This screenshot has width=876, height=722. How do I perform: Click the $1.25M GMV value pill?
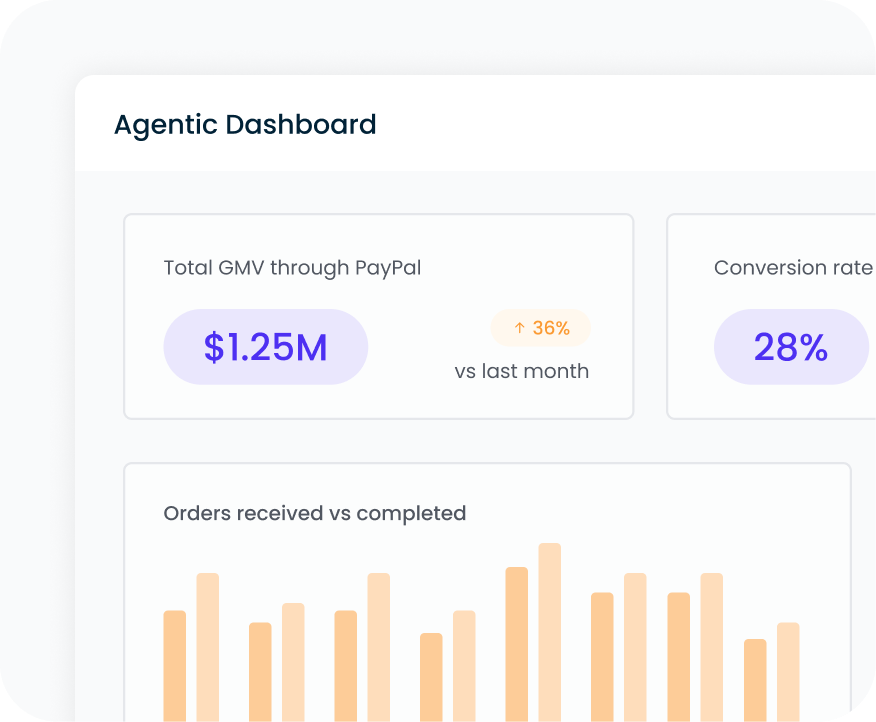click(265, 346)
